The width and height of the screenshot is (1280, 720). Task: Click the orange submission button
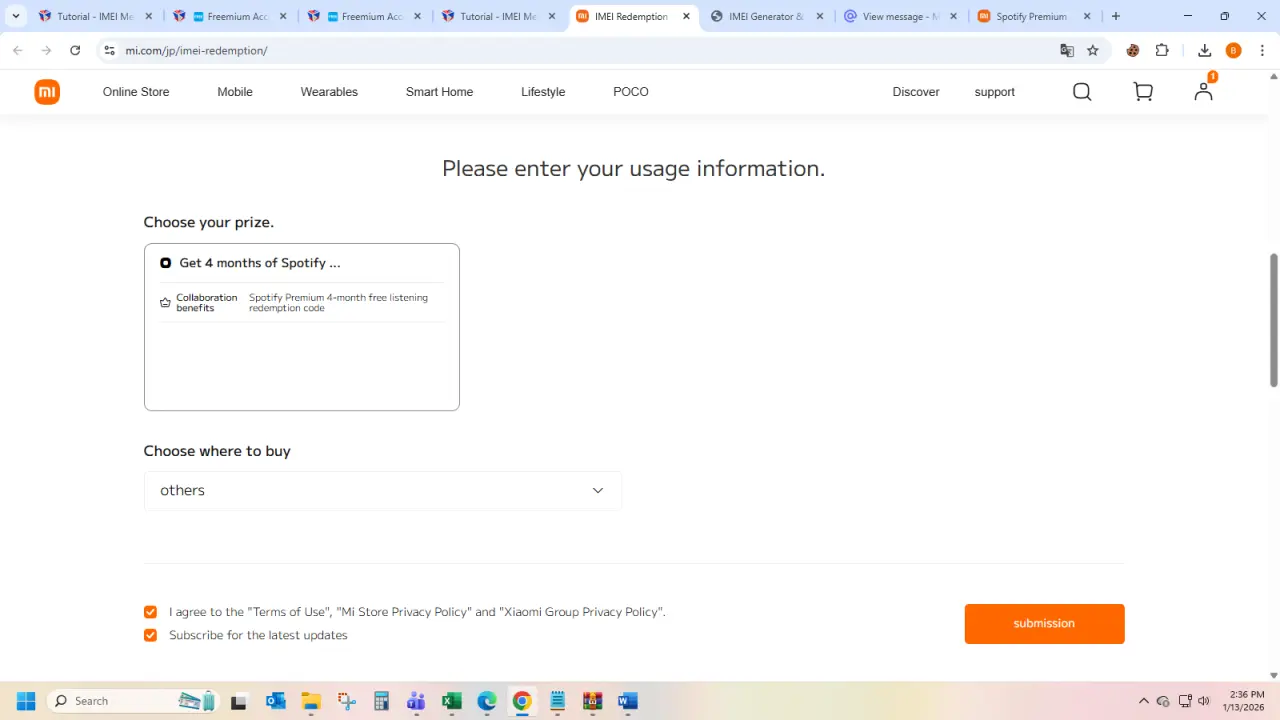pyautogui.click(x=1044, y=623)
